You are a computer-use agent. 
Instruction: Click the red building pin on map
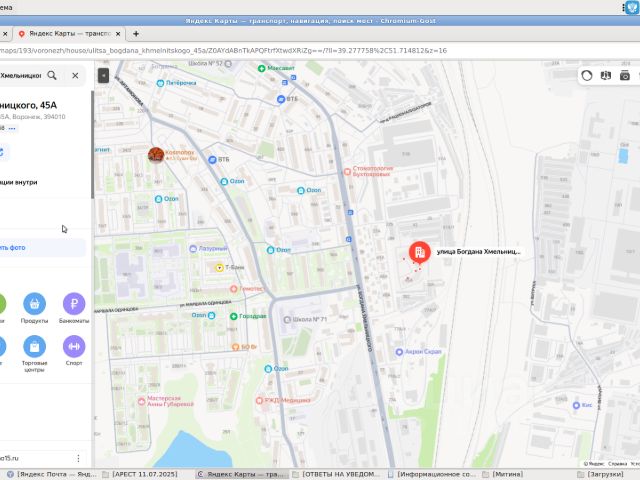click(x=420, y=252)
